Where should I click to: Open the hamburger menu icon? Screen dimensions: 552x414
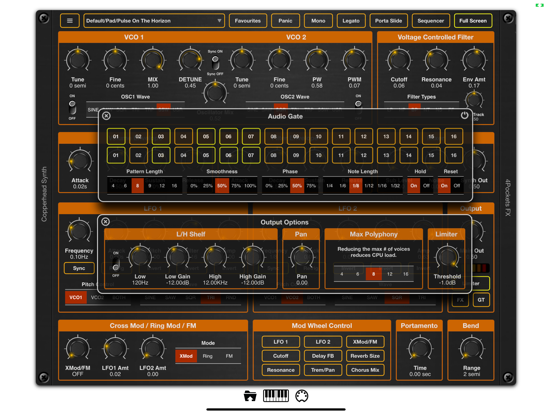click(70, 21)
